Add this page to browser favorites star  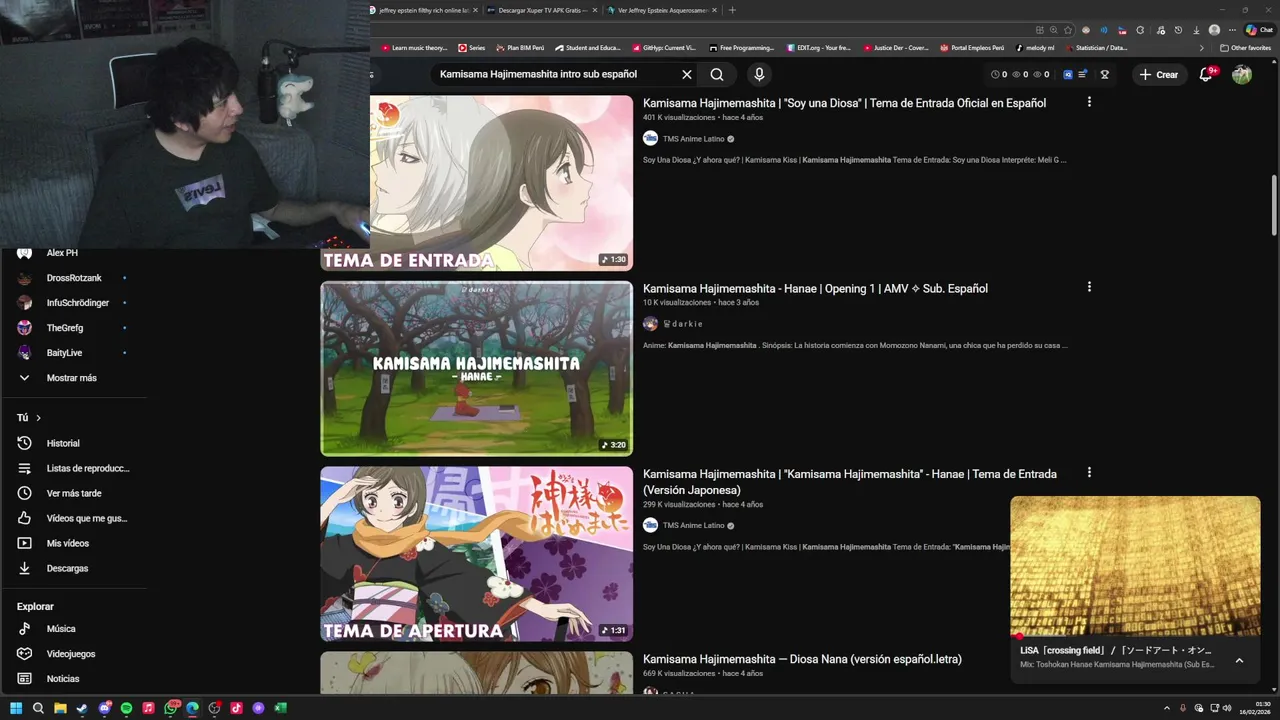[x=1068, y=30]
